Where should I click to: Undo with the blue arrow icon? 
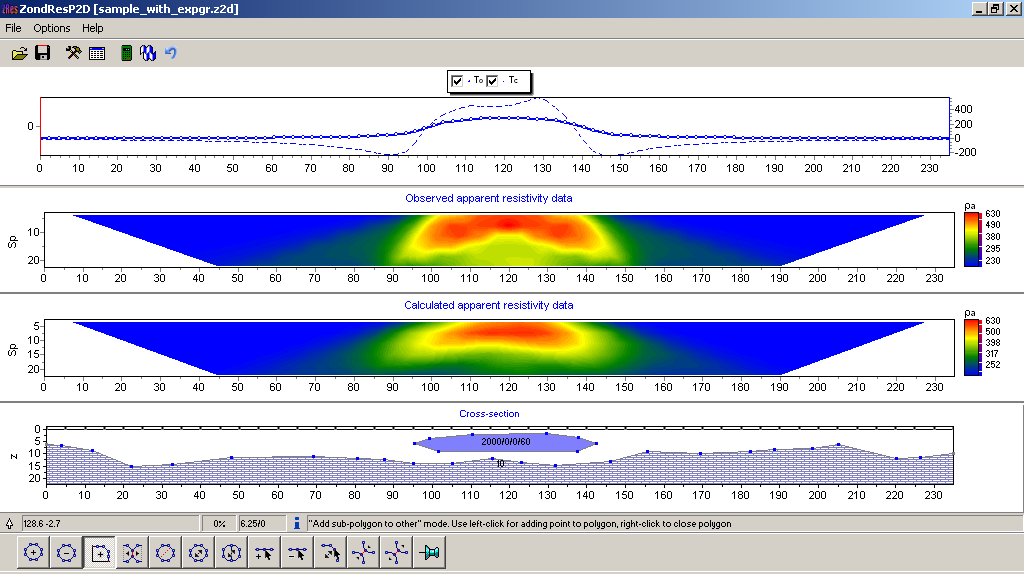[x=171, y=53]
